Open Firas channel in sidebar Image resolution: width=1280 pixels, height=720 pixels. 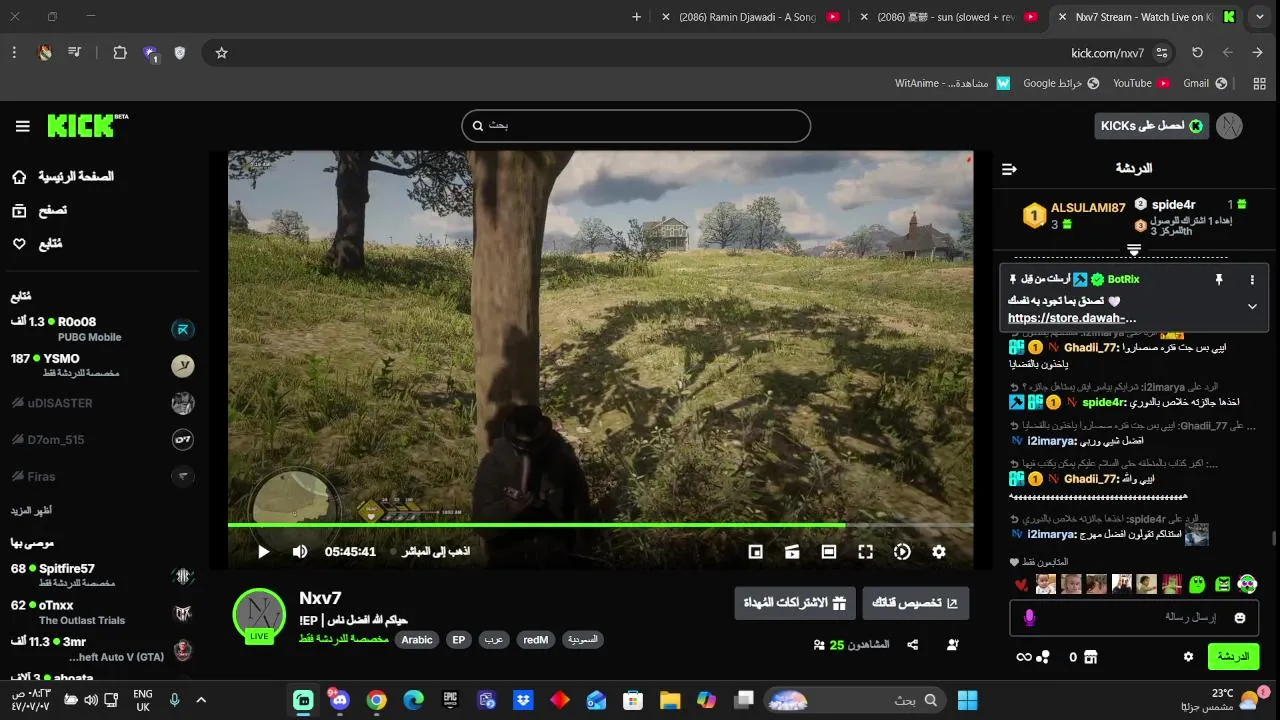[x=103, y=476]
